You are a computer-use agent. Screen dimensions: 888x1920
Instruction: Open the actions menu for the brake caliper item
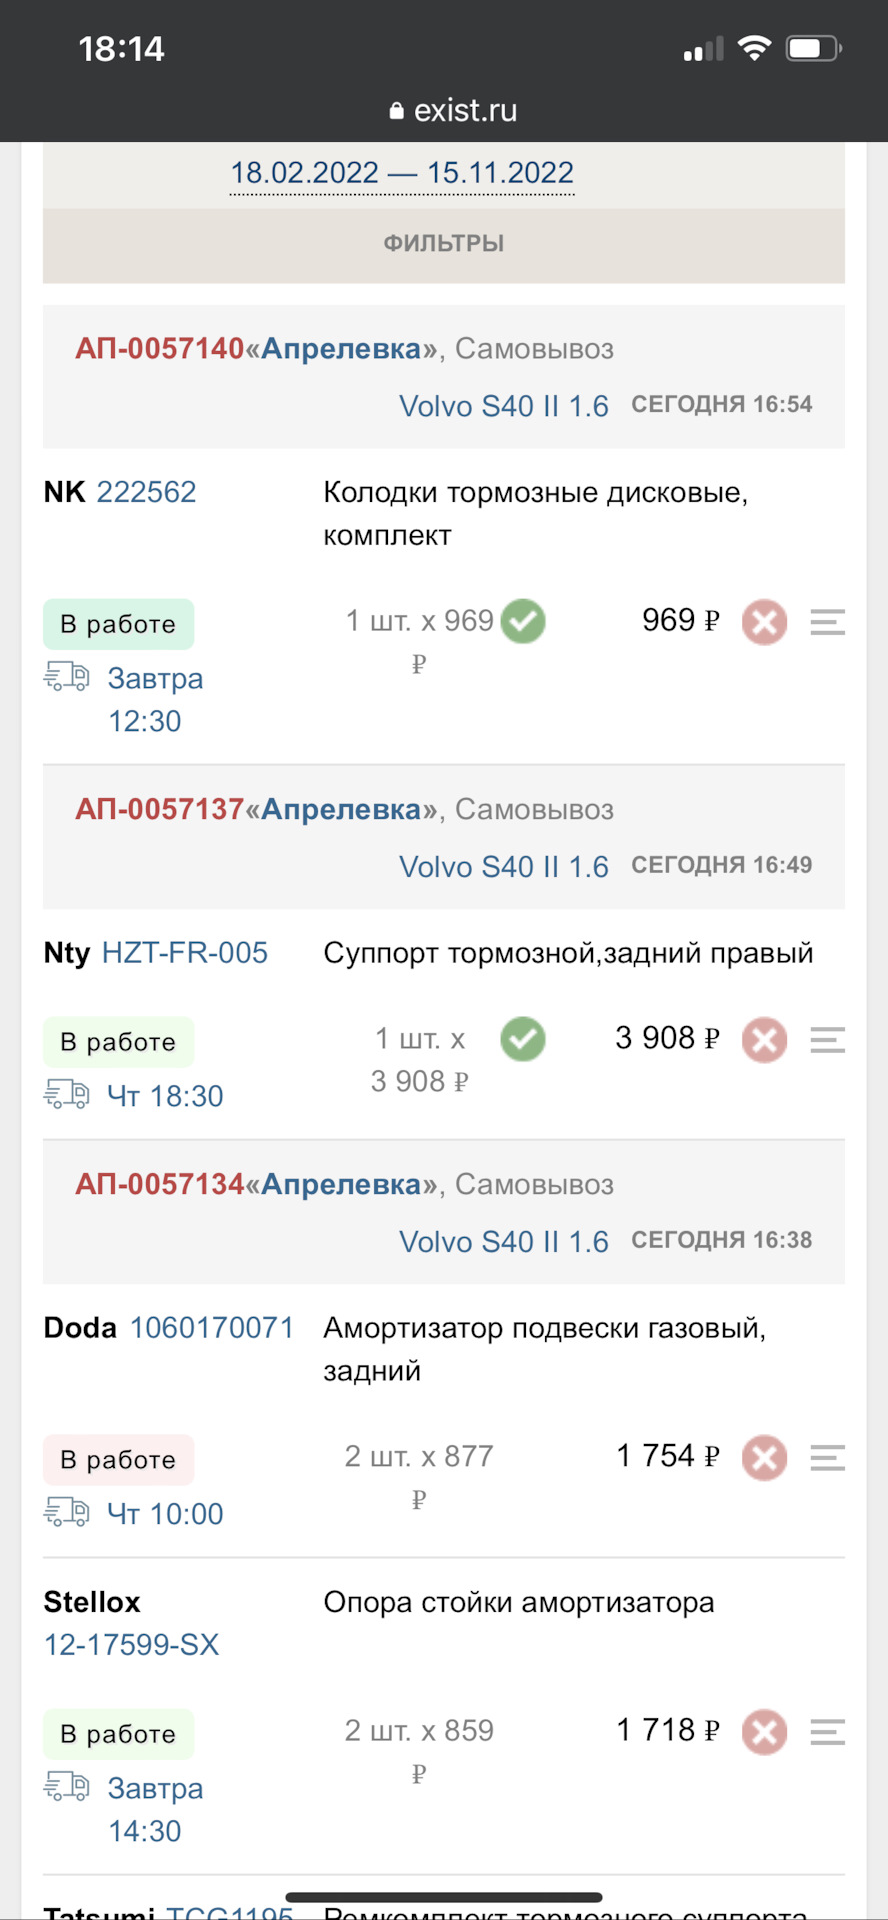point(827,1040)
